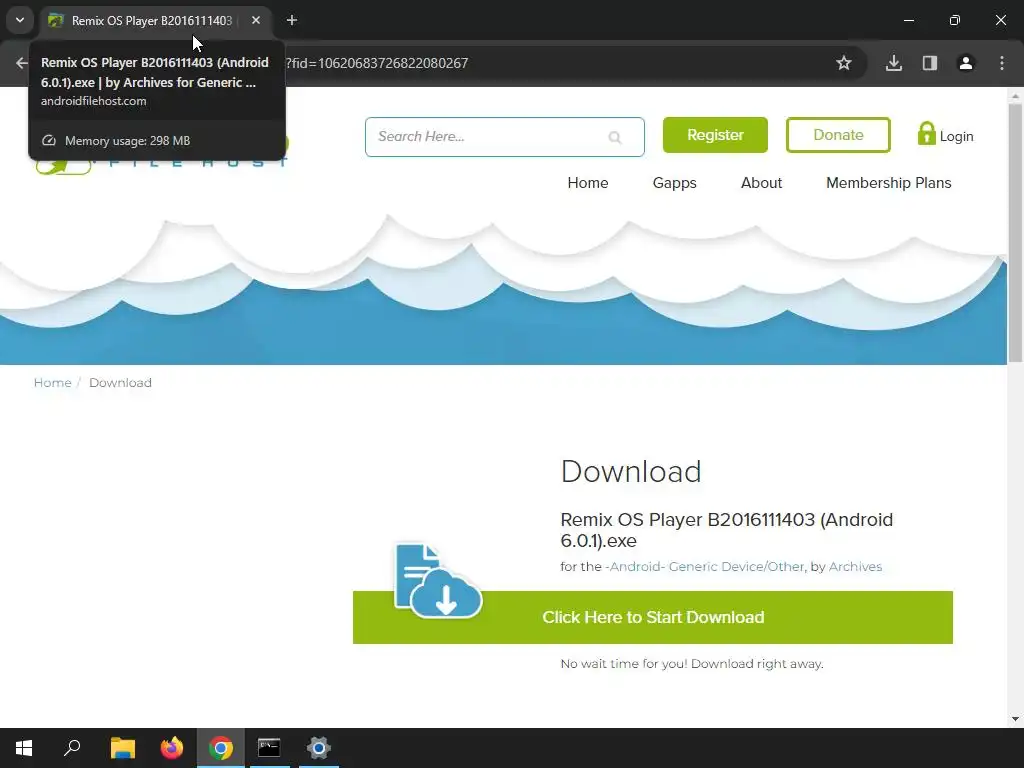Screen dimensions: 1024x768
Task: Click the scrollbar down arrow
Action: pyautogui.click(x=1015, y=719)
